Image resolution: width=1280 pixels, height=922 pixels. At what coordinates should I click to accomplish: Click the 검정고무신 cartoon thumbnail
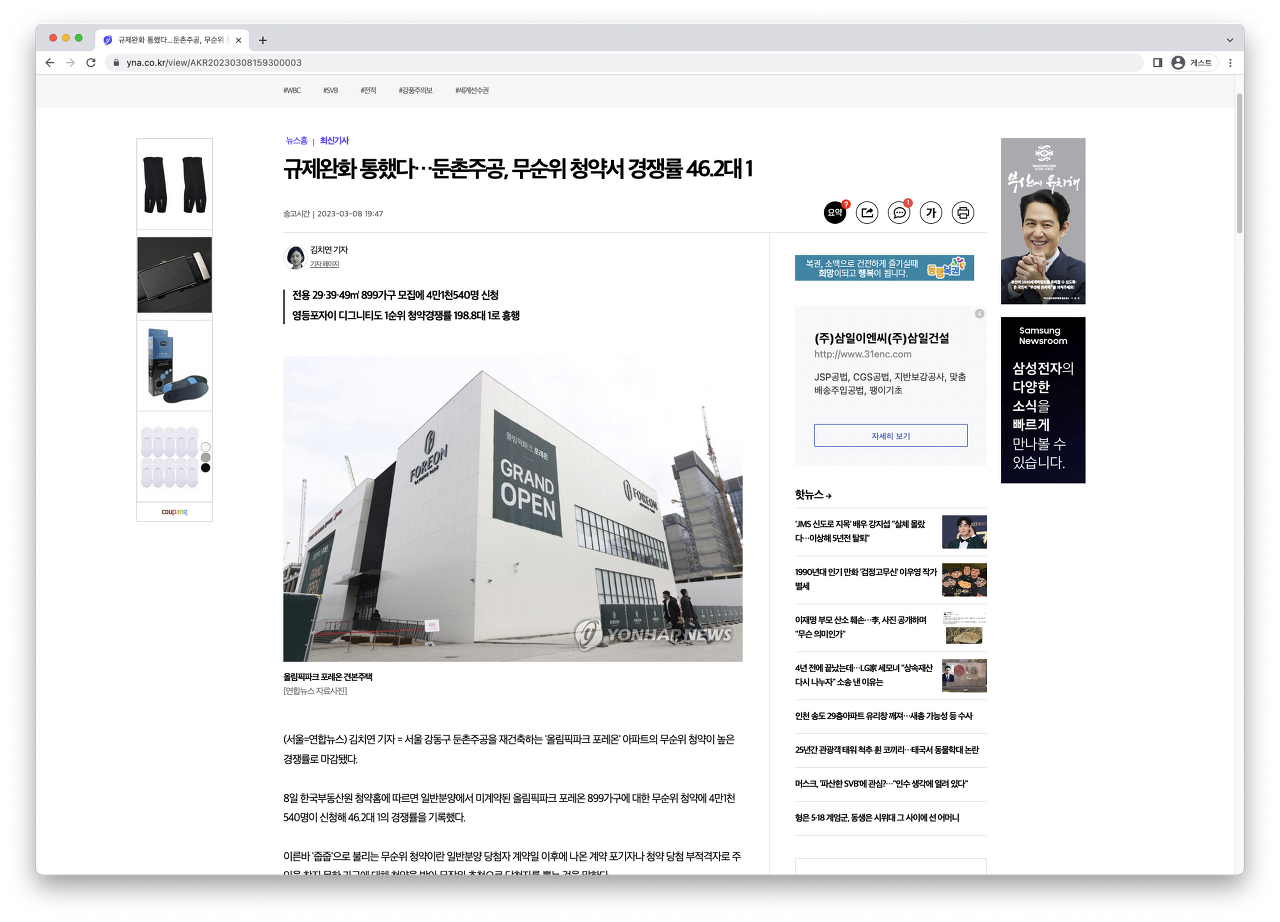click(964, 580)
